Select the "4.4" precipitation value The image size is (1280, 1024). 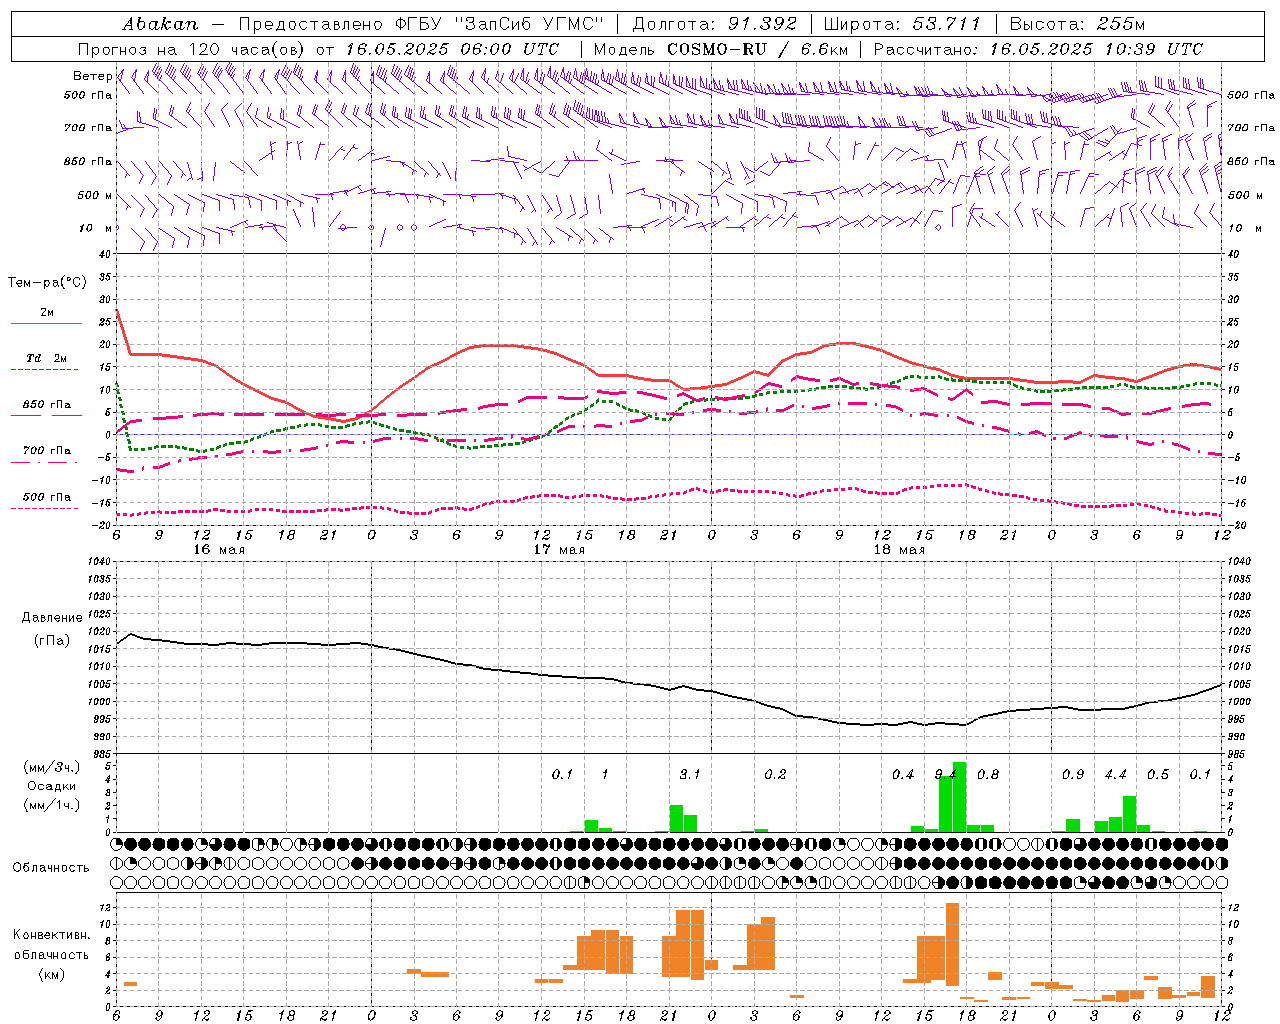point(1116,775)
